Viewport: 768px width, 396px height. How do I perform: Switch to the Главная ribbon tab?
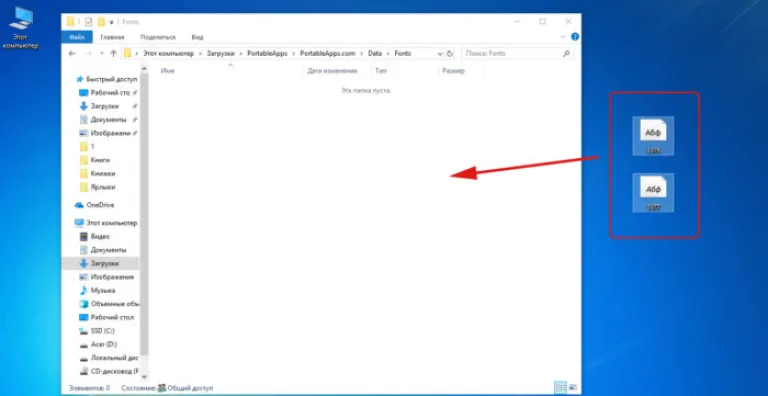point(112,37)
